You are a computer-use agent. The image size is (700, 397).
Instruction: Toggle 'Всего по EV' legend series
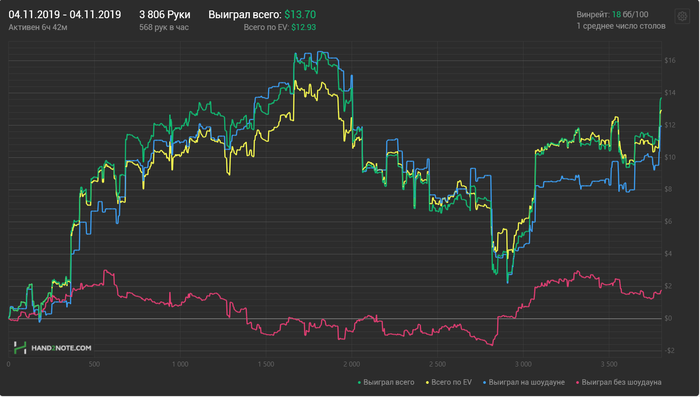(x=449, y=382)
